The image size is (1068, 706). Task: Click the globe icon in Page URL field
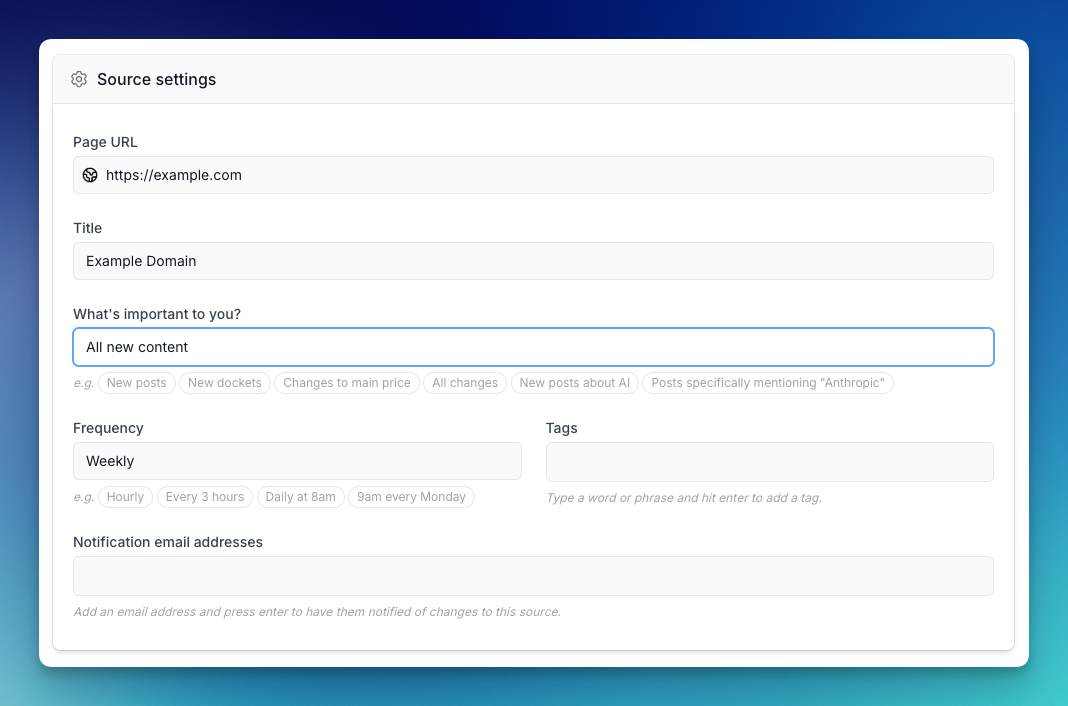pos(90,175)
